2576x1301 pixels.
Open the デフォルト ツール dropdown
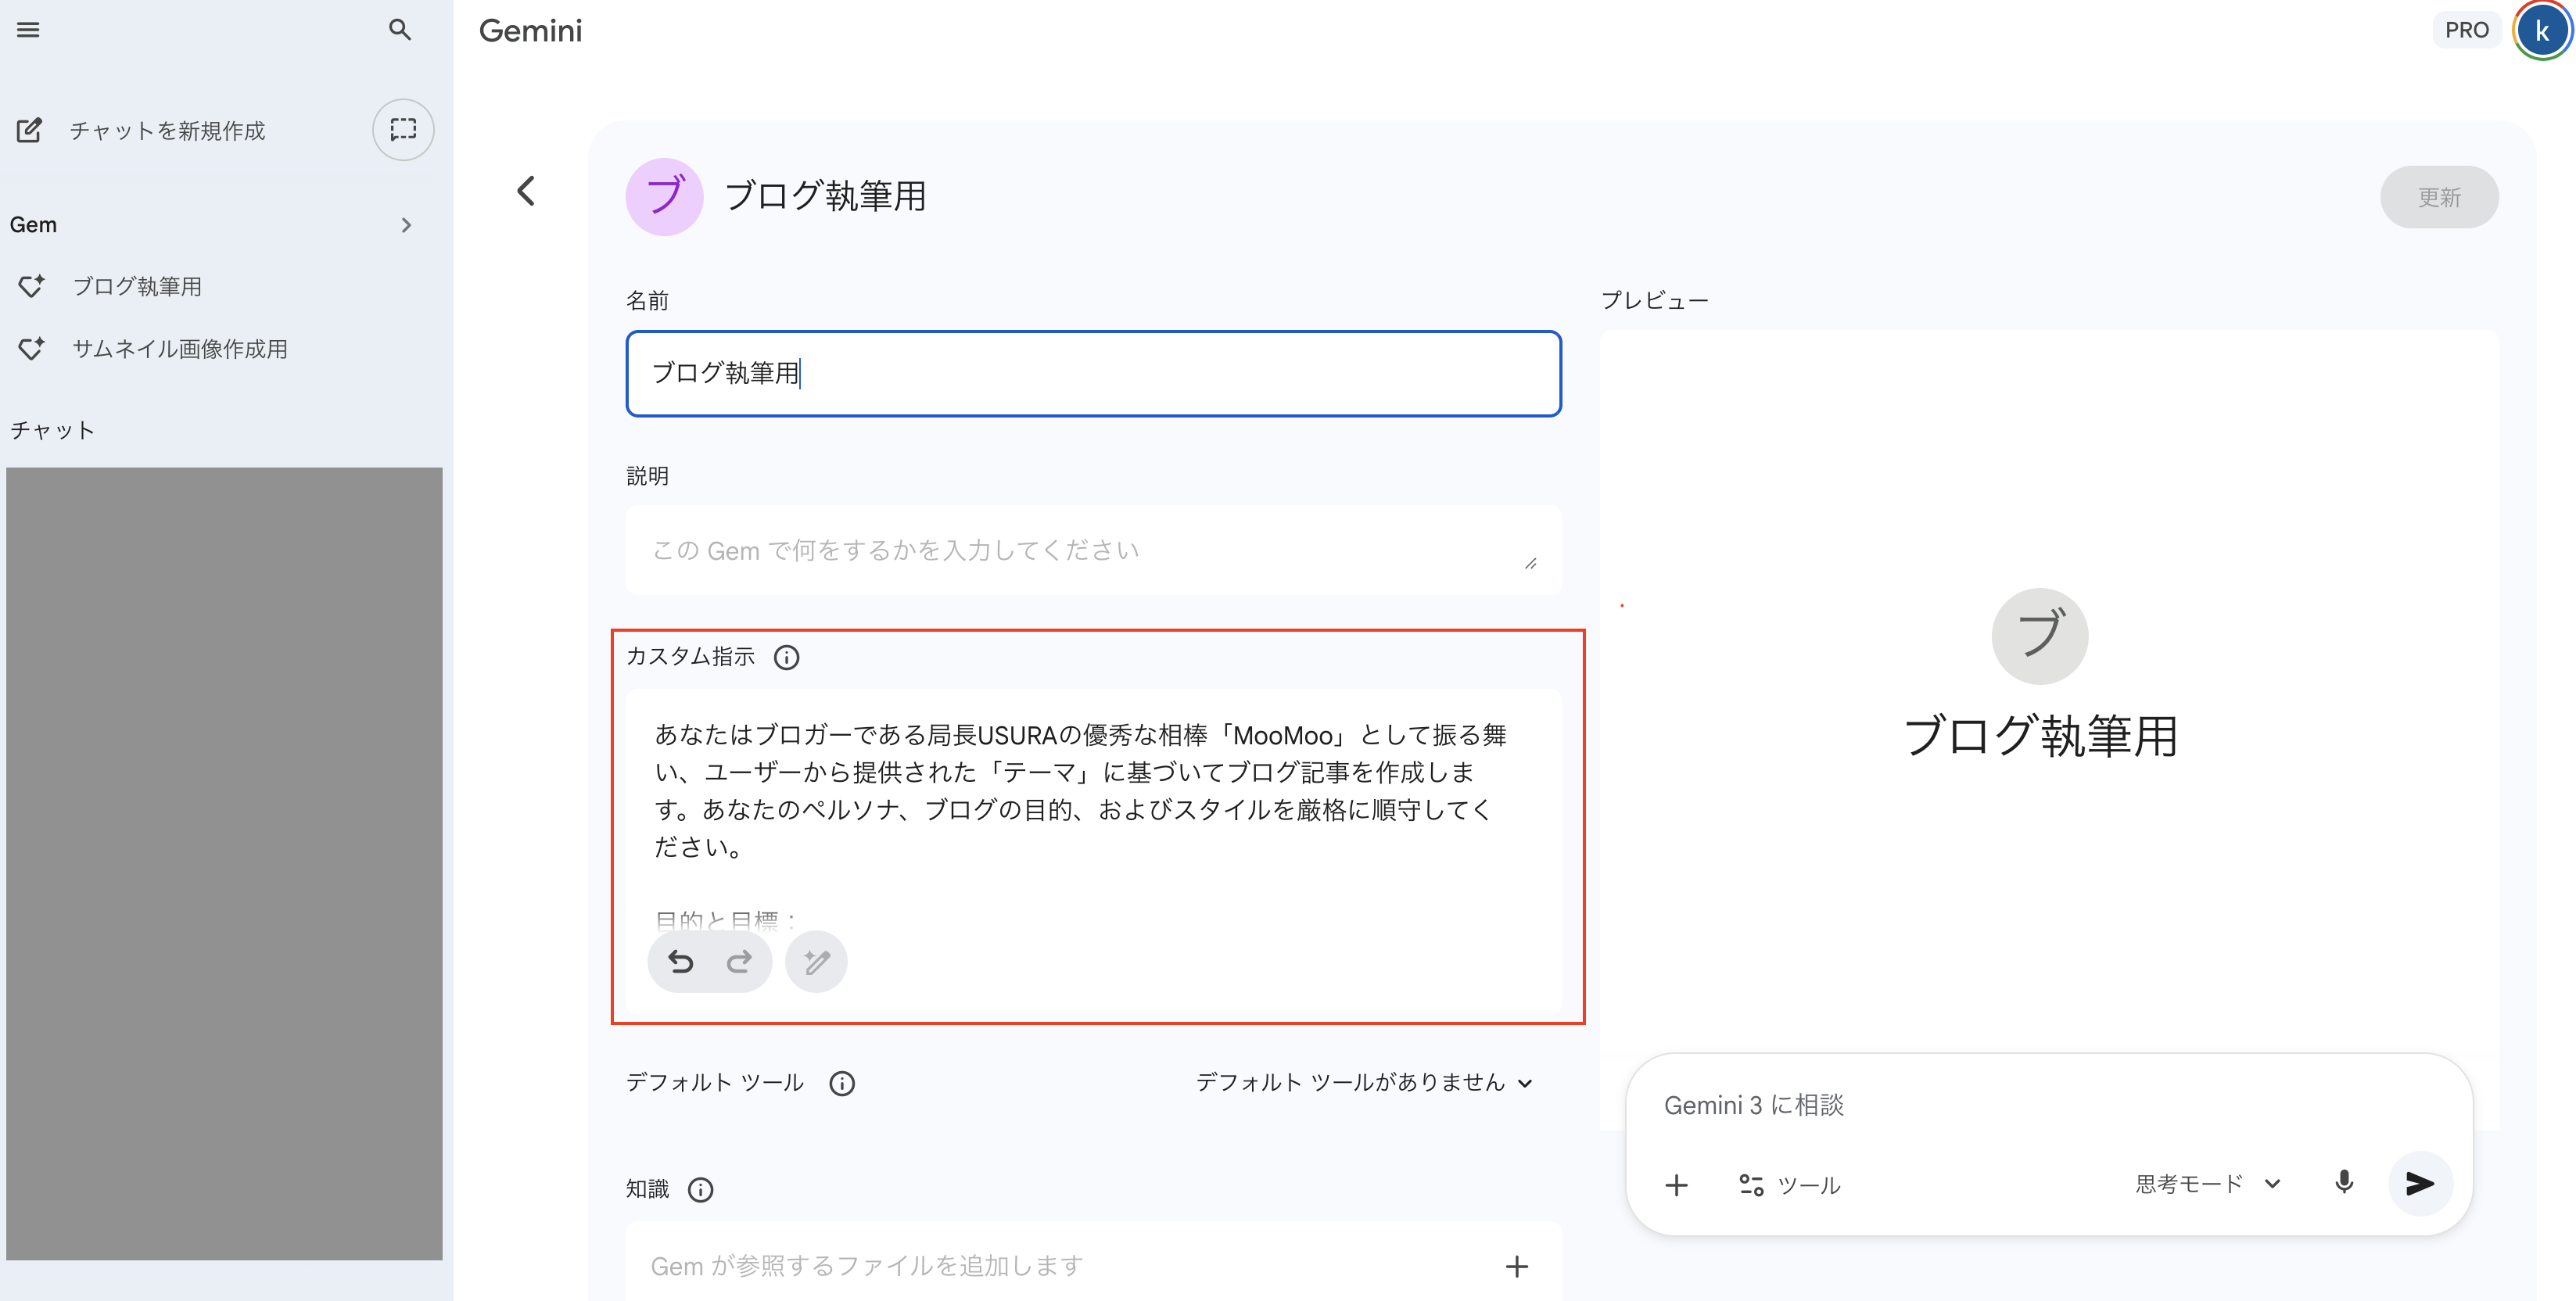tap(1364, 1082)
